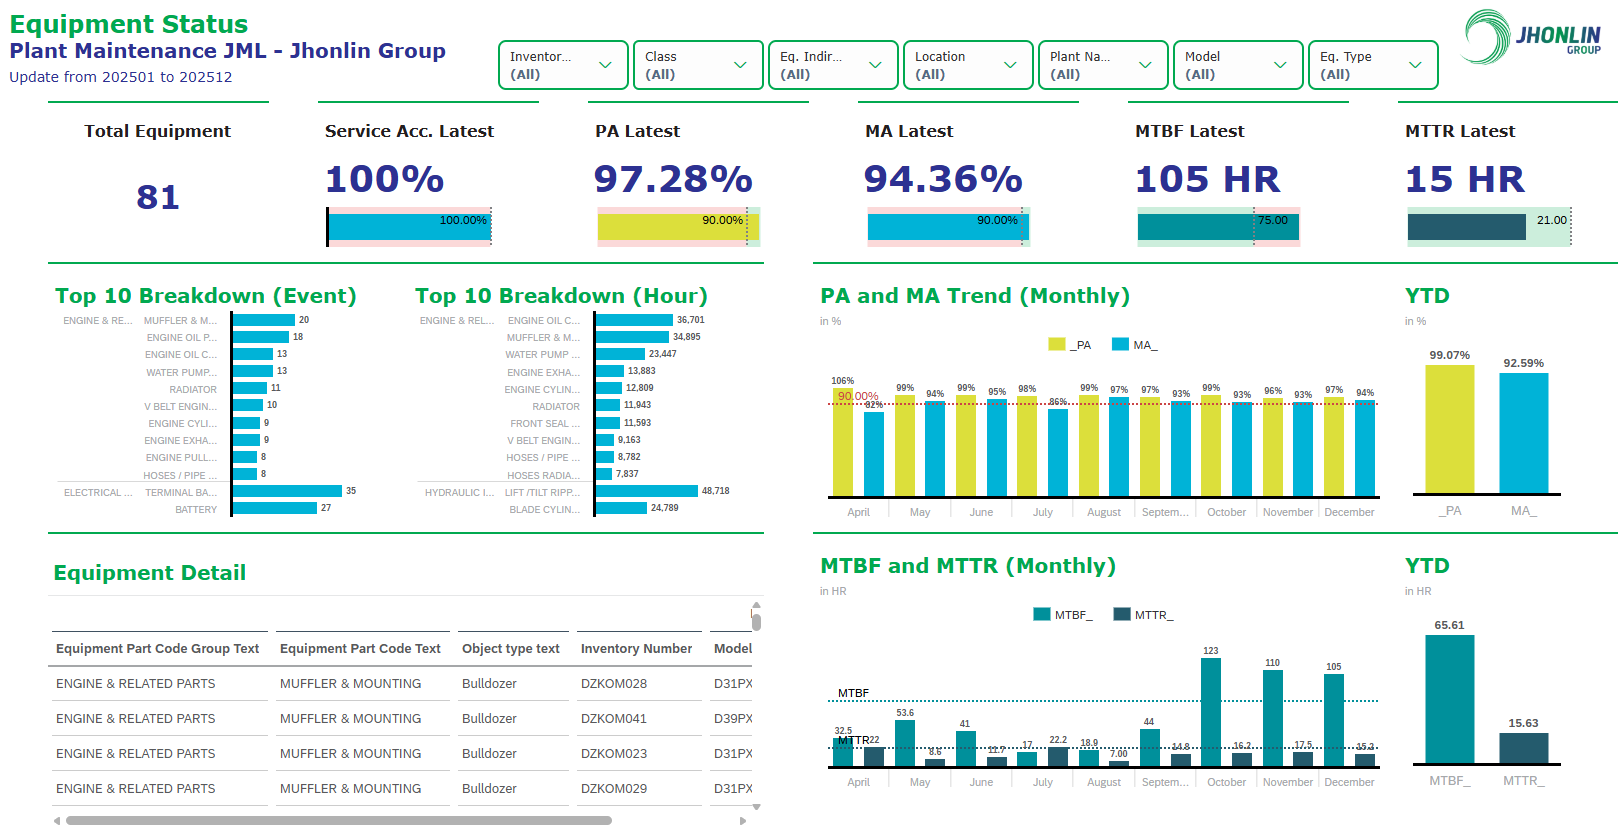Click the MTTR Latest target bar

(1489, 227)
